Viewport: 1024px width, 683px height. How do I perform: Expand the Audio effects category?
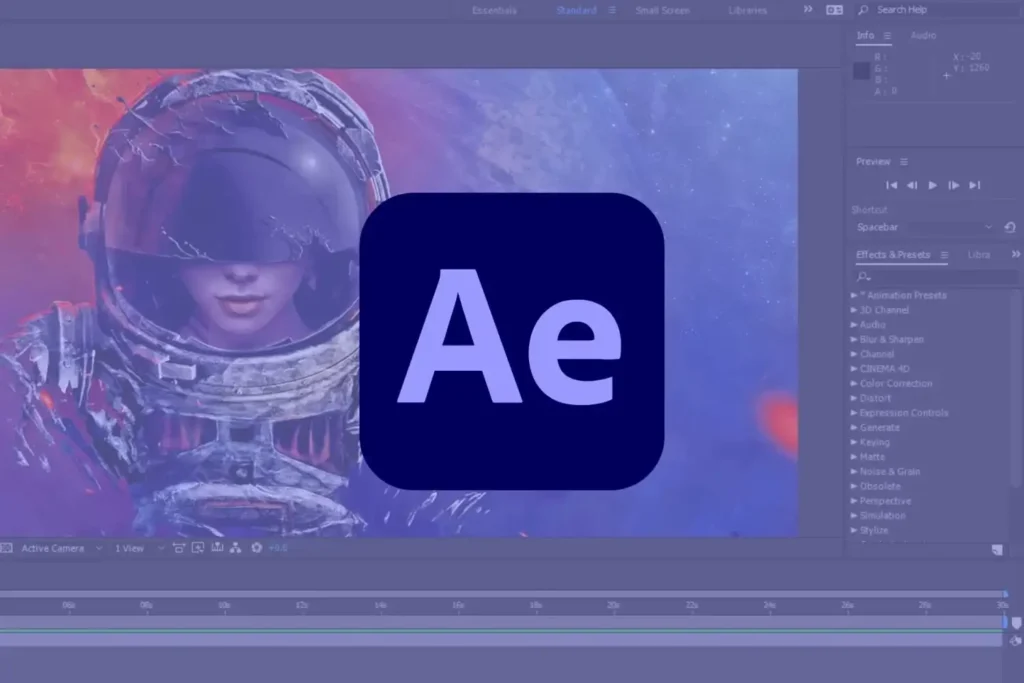[x=854, y=325]
